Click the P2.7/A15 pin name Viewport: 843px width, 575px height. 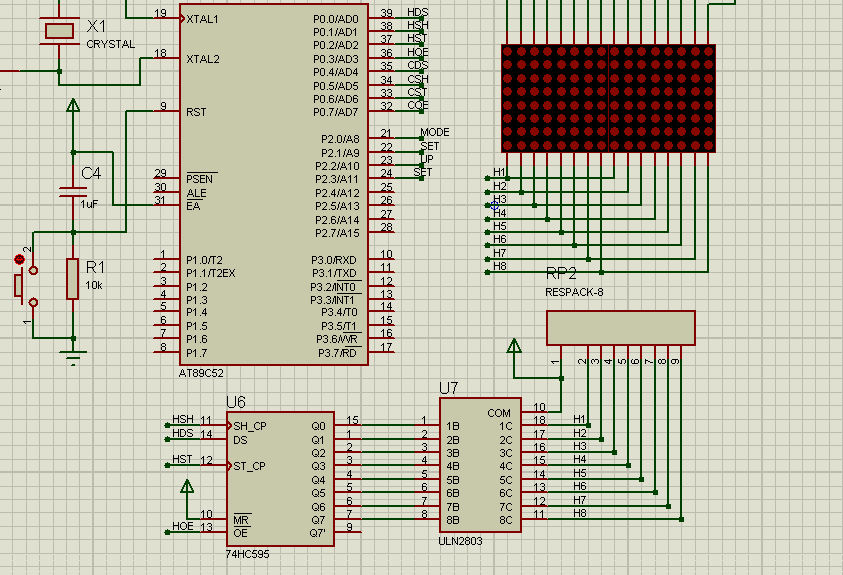(x=337, y=233)
